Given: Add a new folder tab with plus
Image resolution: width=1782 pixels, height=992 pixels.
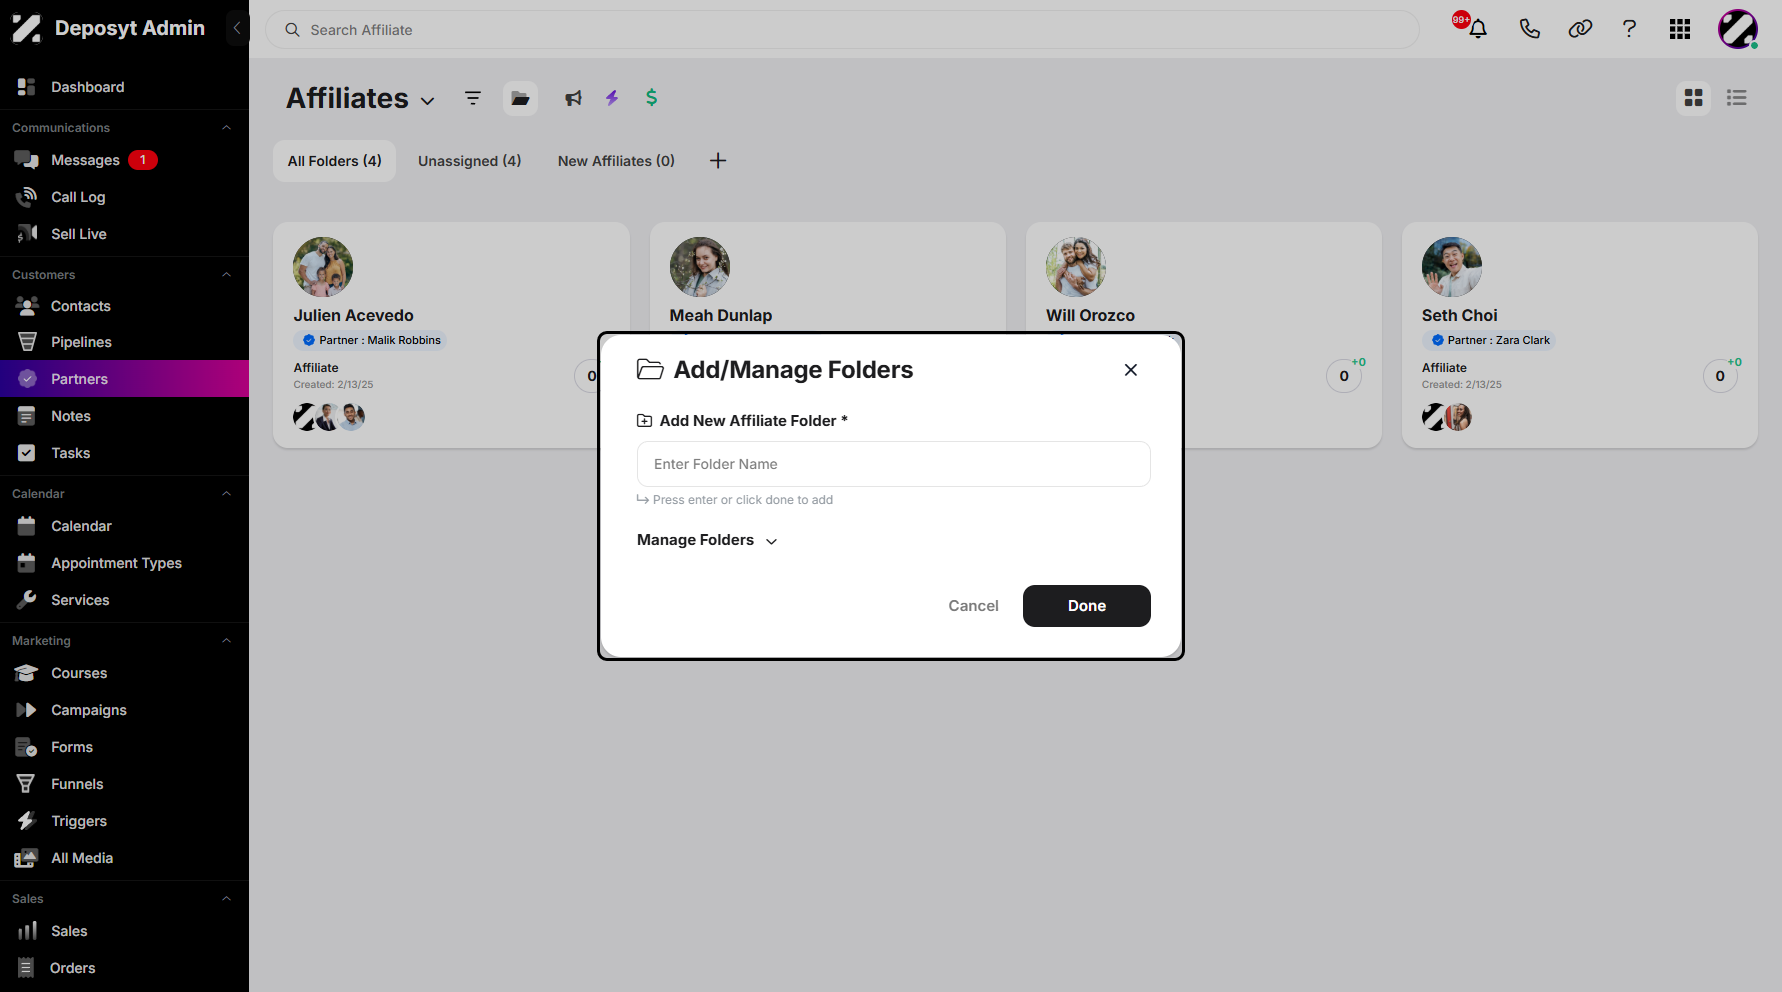Looking at the screenshot, I should pyautogui.click(x=718, y=161).
